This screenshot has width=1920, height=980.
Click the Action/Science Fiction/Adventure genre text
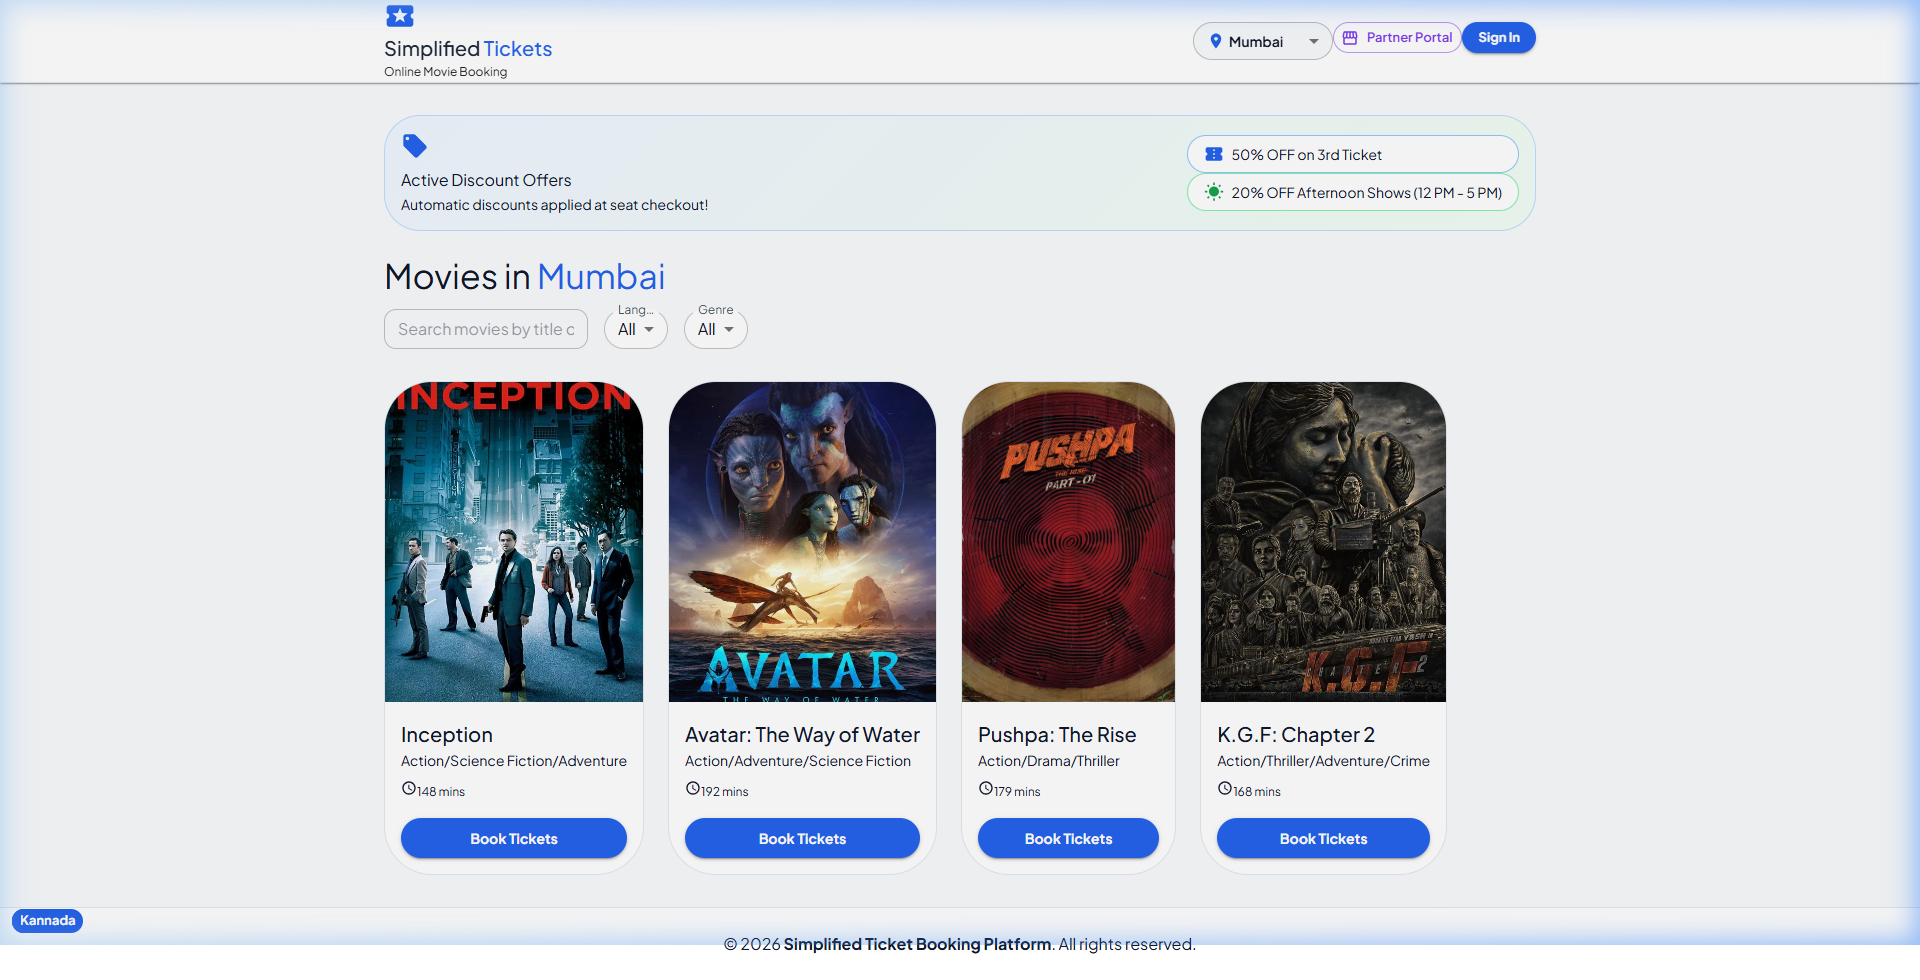514,761
